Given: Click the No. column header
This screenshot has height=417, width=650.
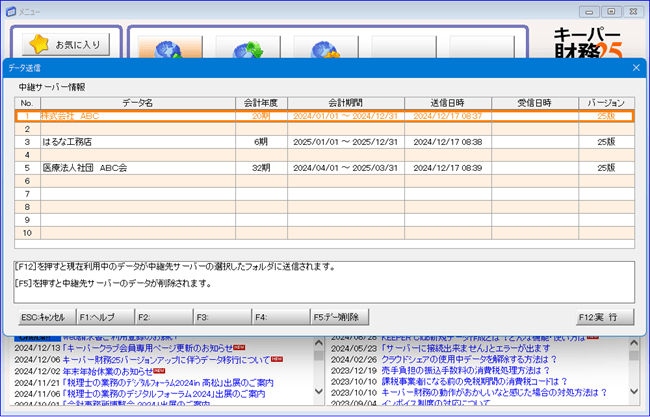Looking at the screenshot, I should [27, 103].
